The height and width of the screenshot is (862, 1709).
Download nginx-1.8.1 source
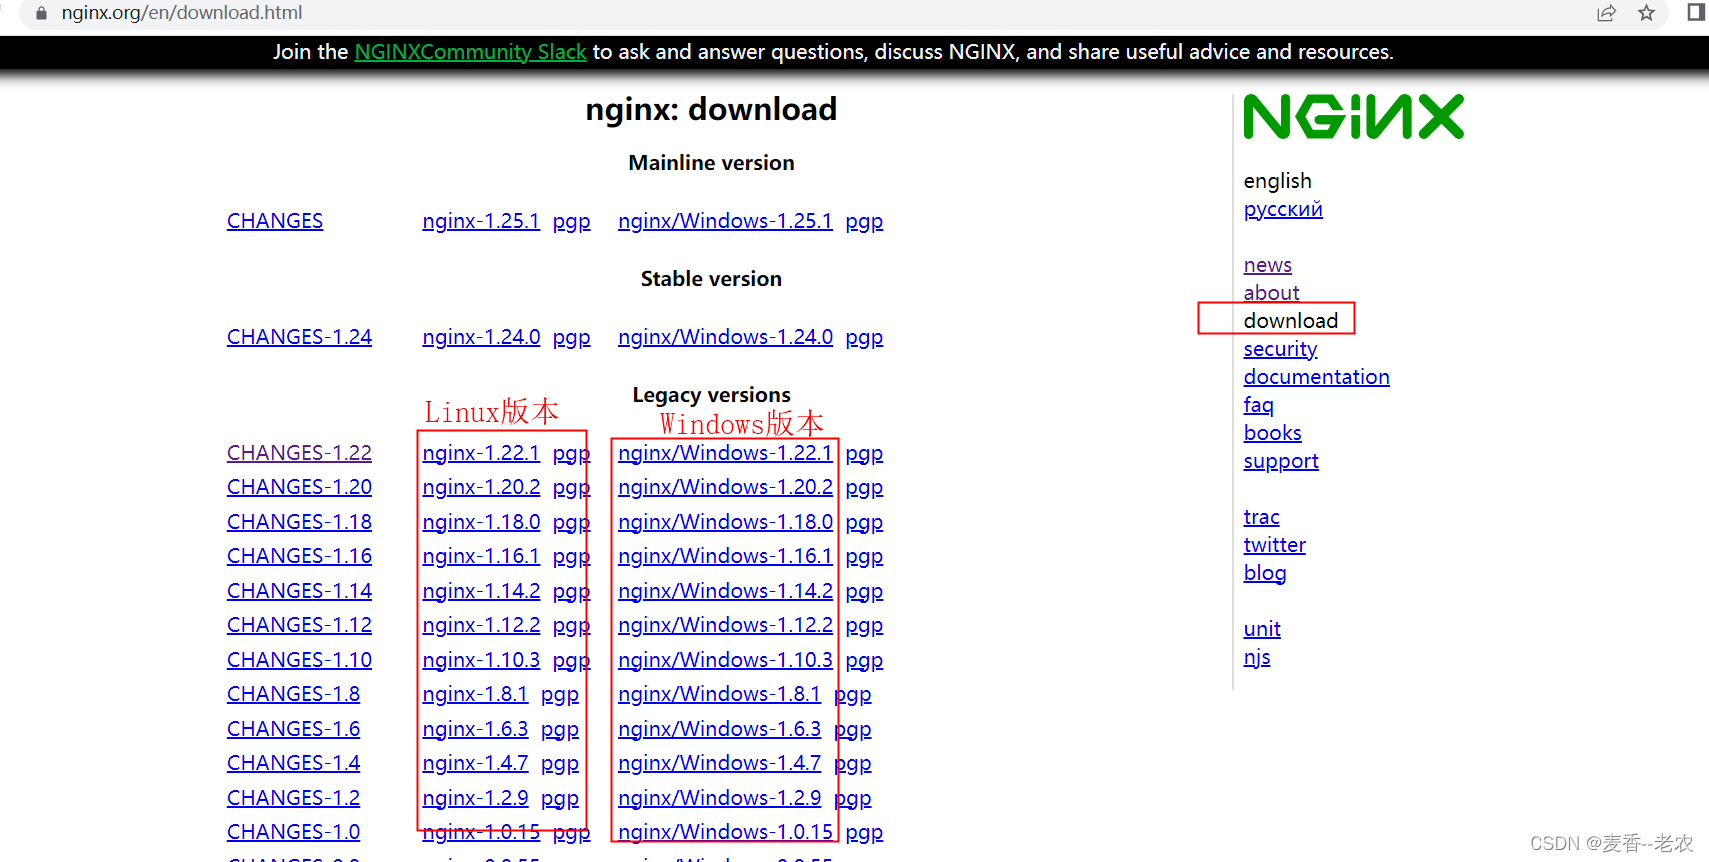pyautogui.click(x=475, y=694)
